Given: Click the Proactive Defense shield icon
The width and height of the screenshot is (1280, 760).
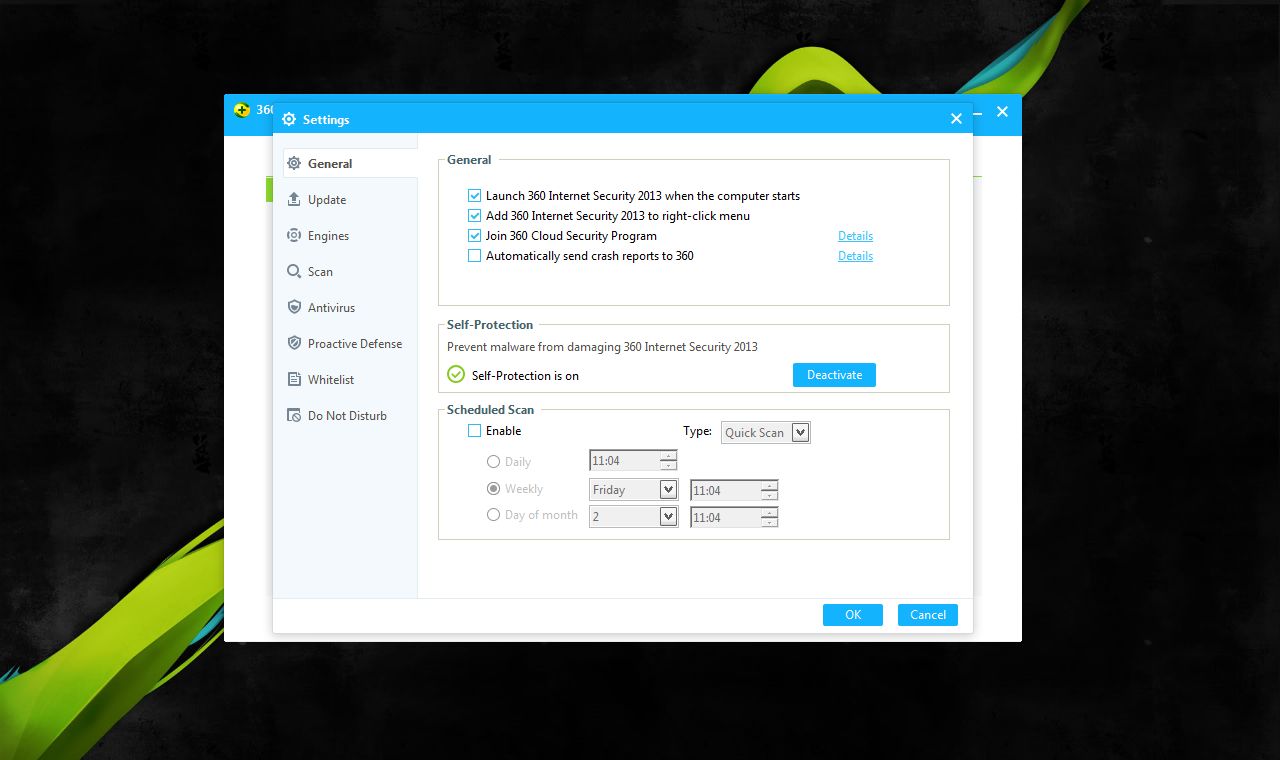Looking at the screenshot, I should coord(294,343).
